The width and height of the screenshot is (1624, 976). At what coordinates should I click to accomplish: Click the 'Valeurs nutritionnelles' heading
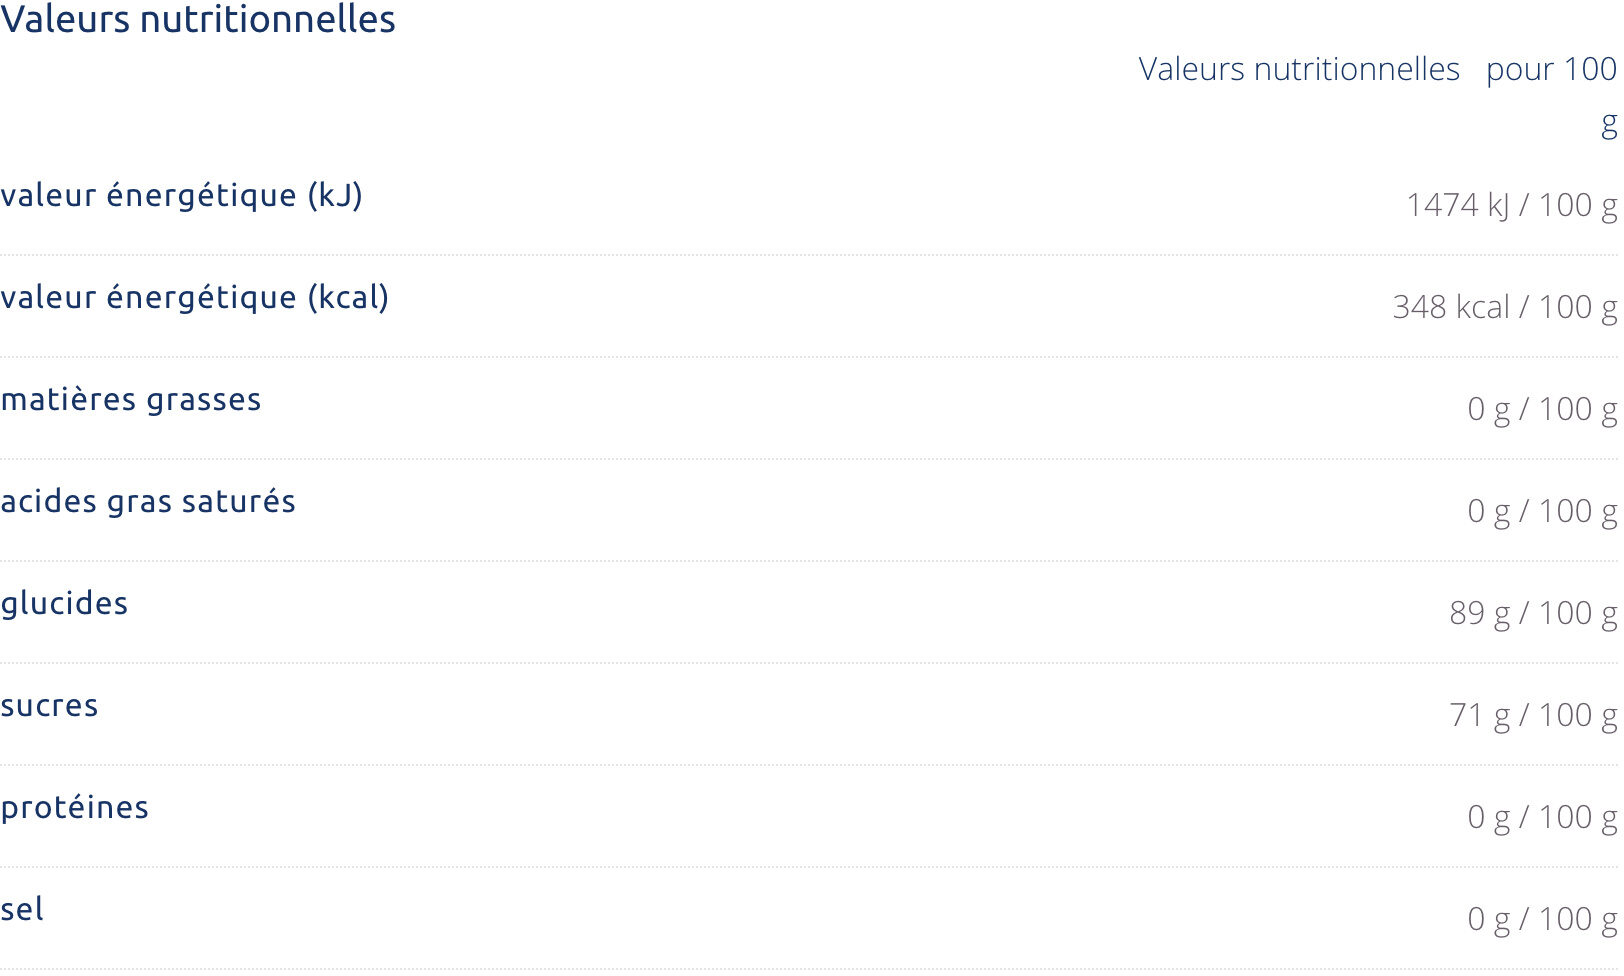198,19
